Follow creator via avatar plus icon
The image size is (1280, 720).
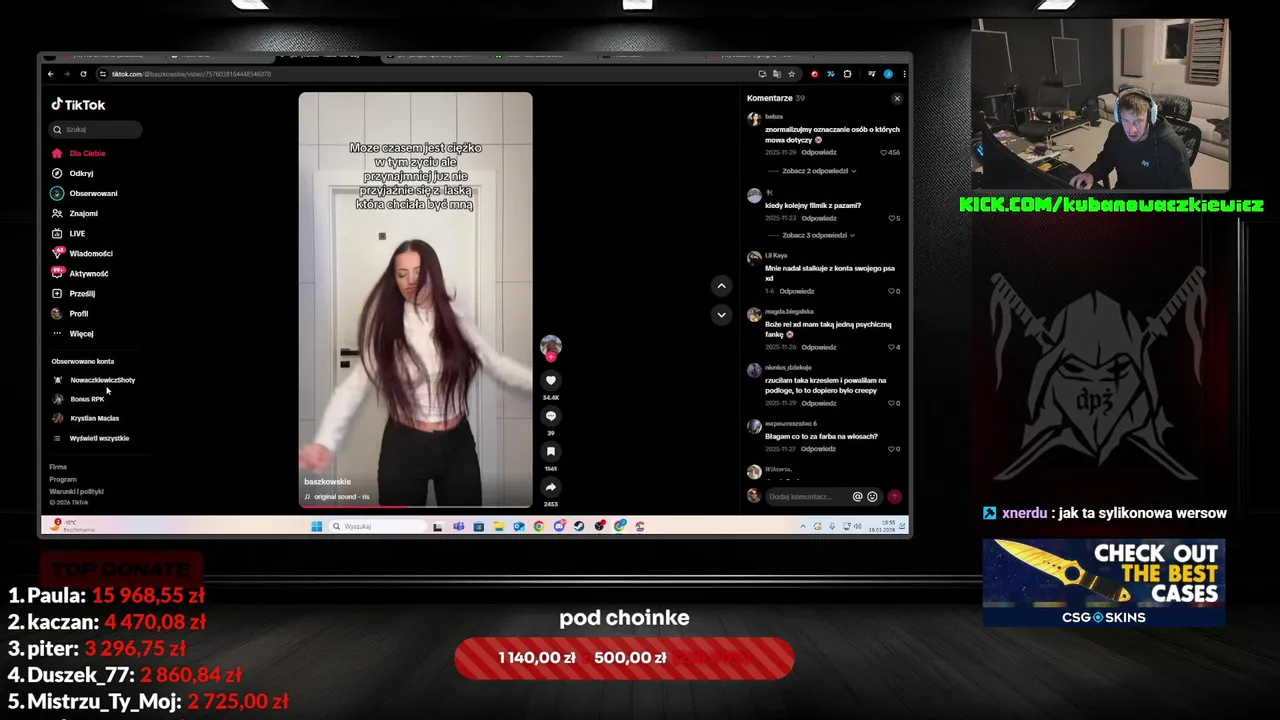(550, 357)
